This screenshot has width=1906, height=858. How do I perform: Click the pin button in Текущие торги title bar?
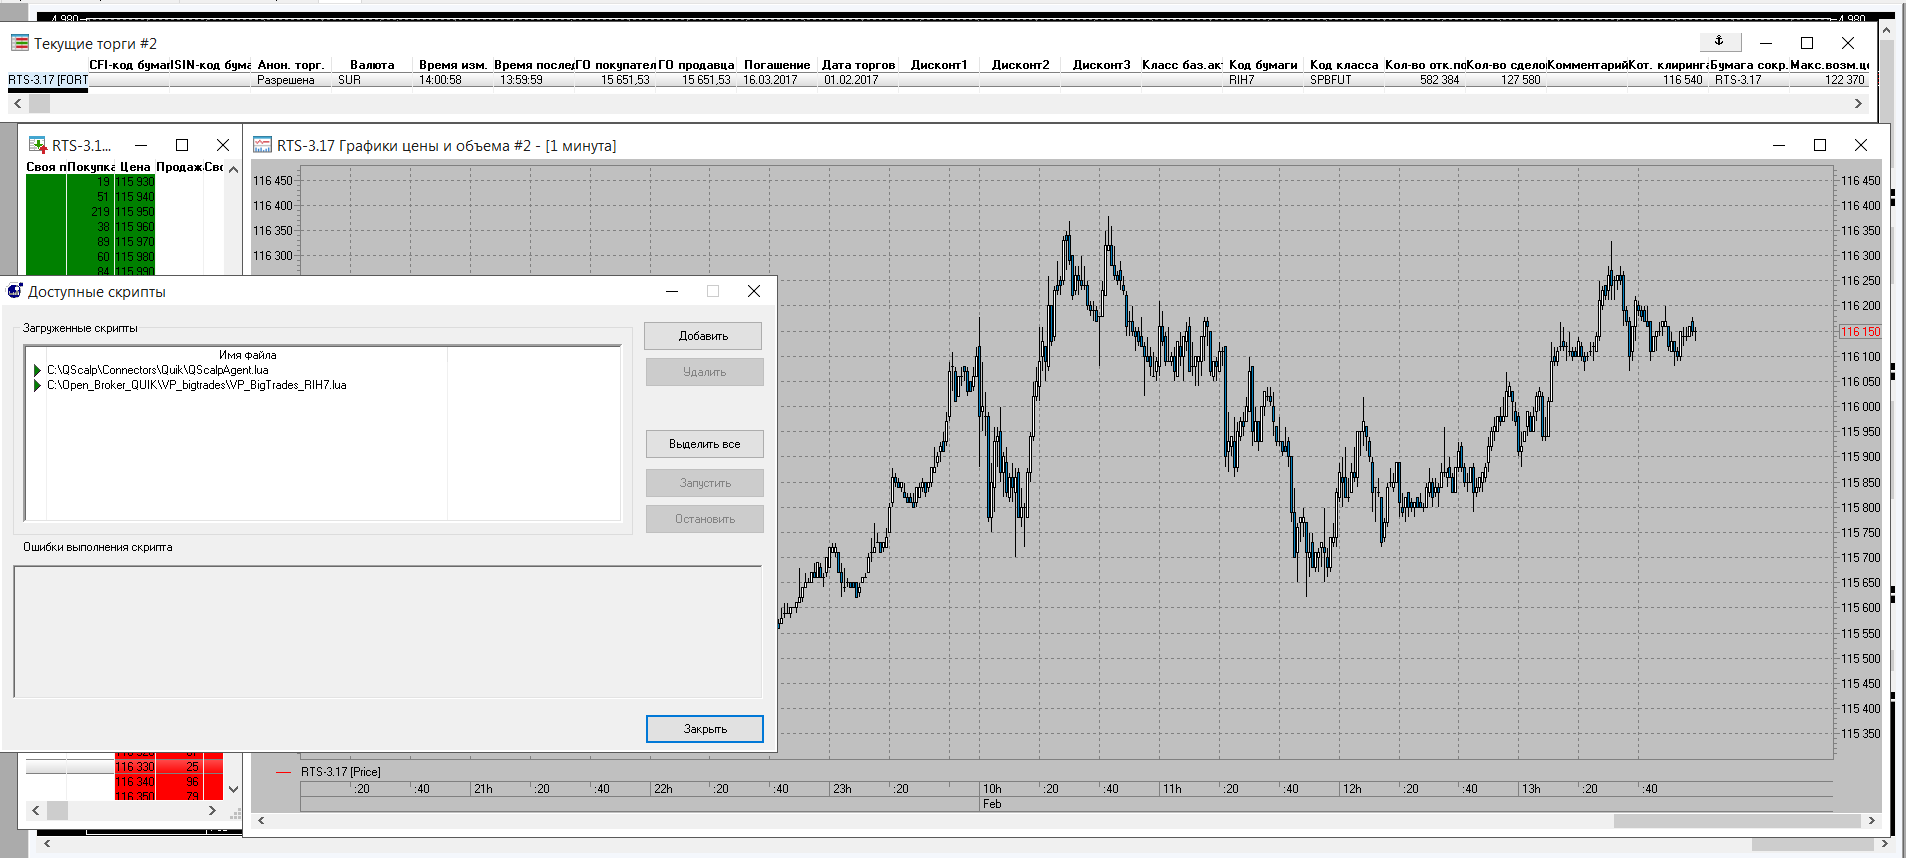coord(1719,42)
